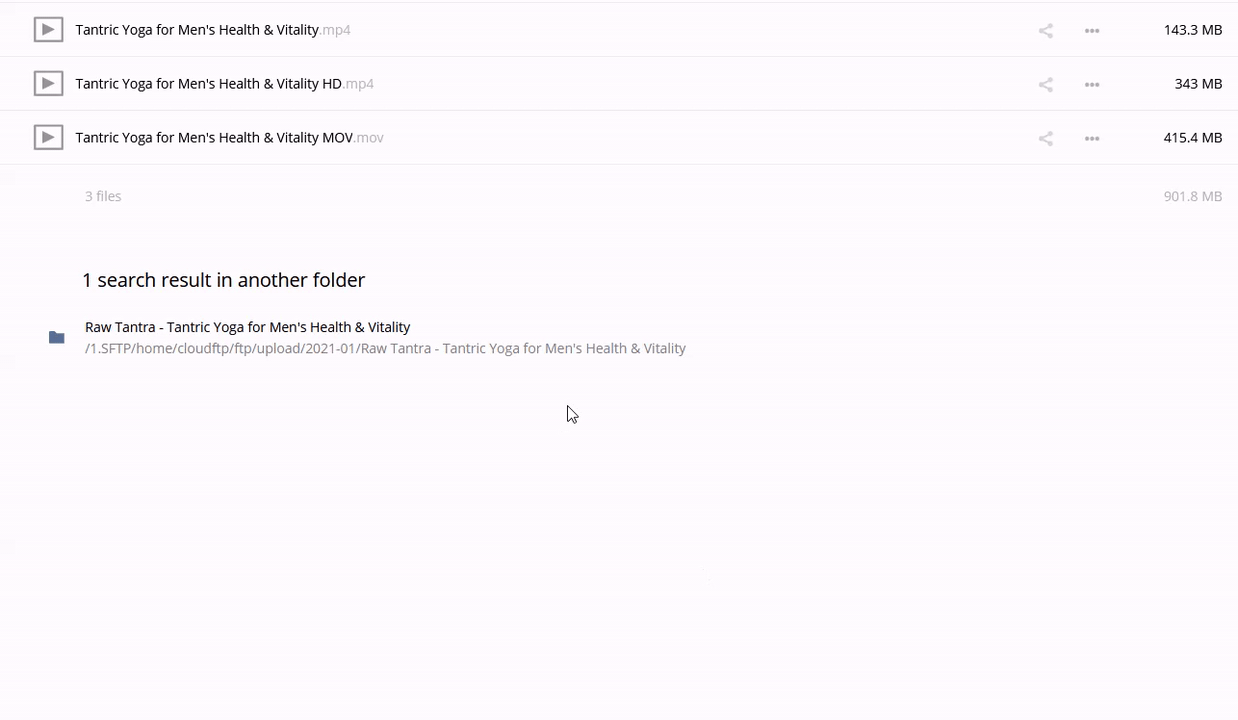Click the folder icon beside Raw Tantra result
Viewport: 1238px width, 720px height.
tap(57, 338)
